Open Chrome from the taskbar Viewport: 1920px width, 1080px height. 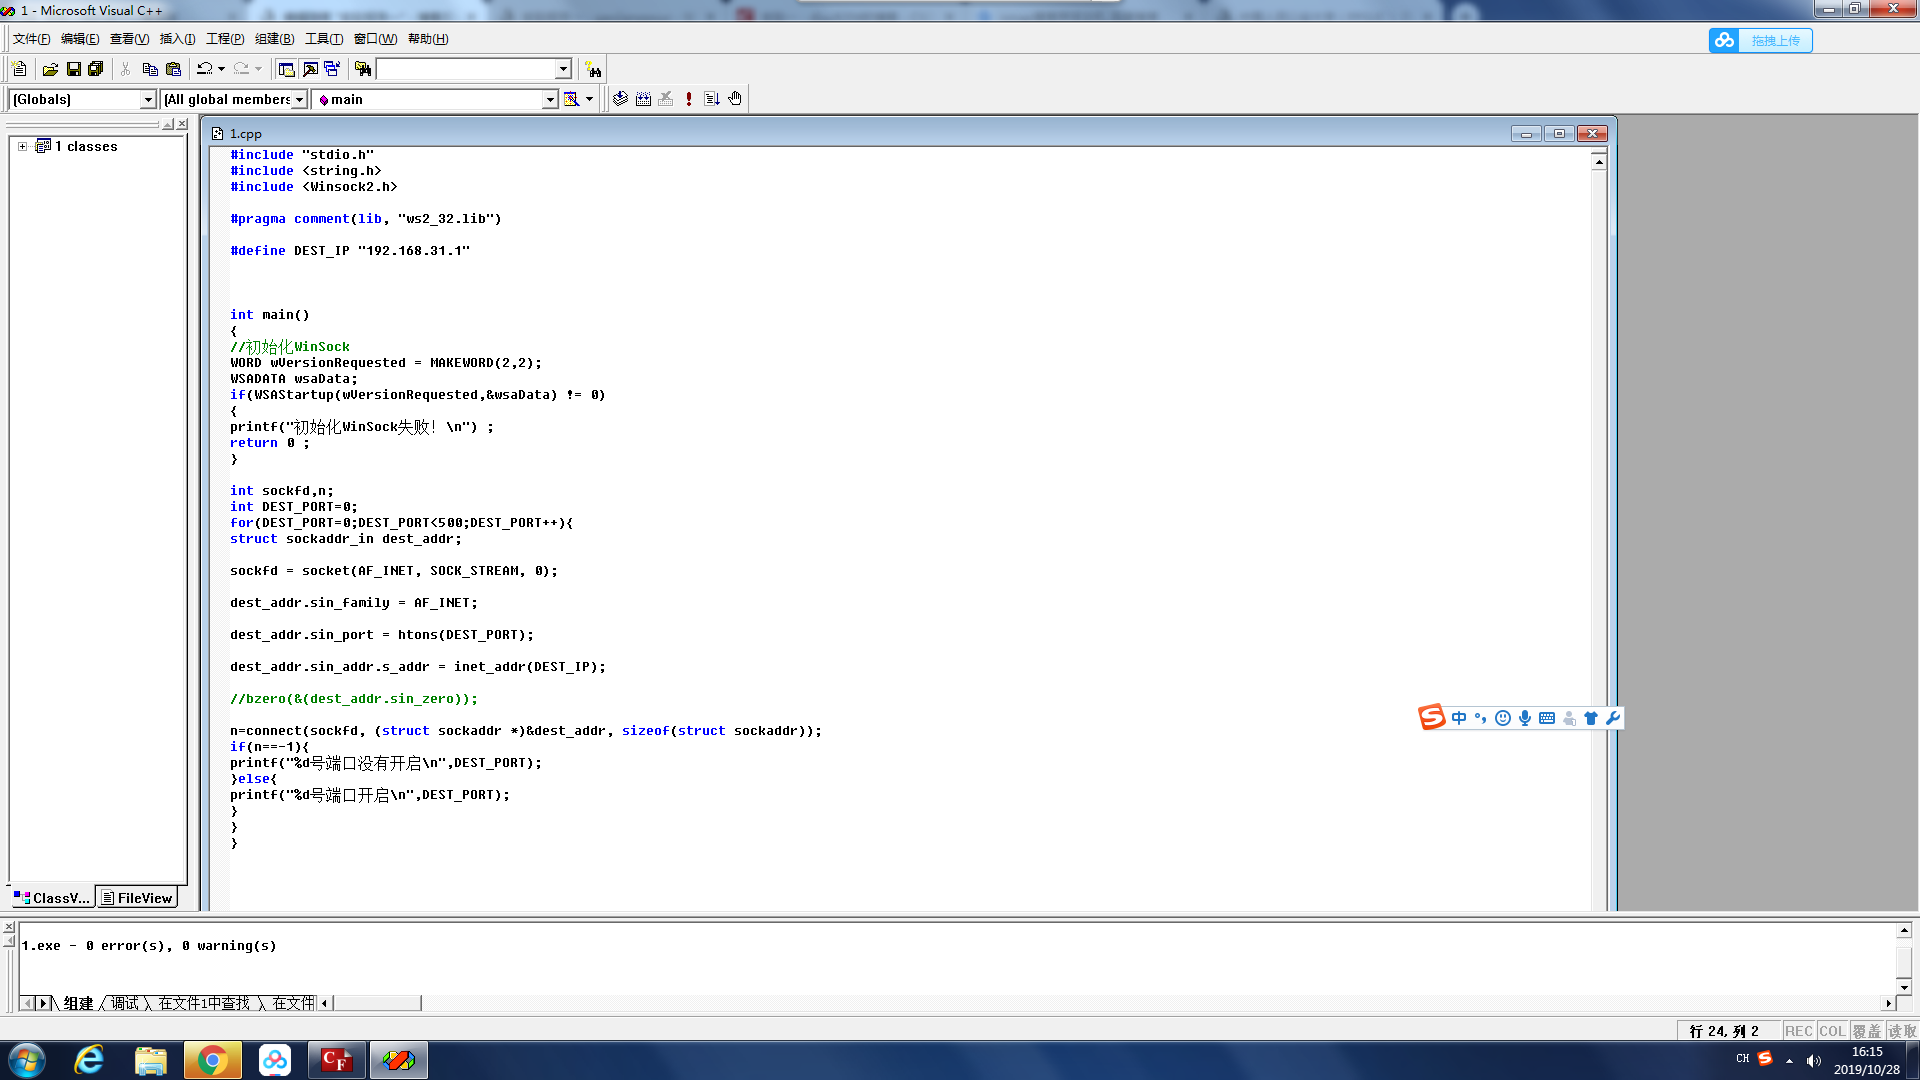(x=212, y=1060)
